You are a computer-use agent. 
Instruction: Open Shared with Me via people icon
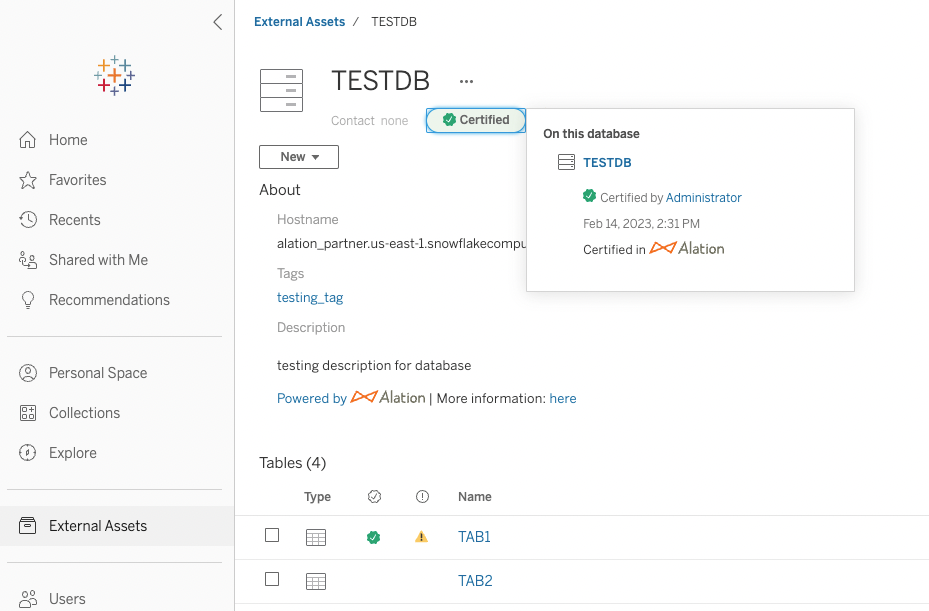(x=27, y=260)
